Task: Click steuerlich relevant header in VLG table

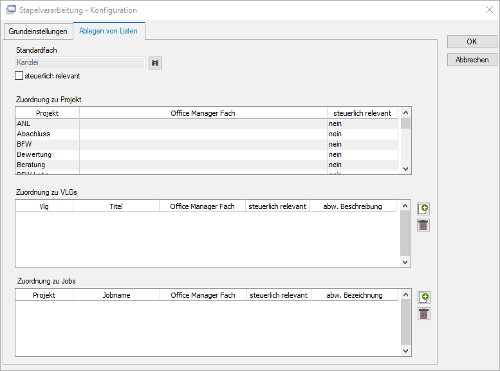Action: coord(277,206)
